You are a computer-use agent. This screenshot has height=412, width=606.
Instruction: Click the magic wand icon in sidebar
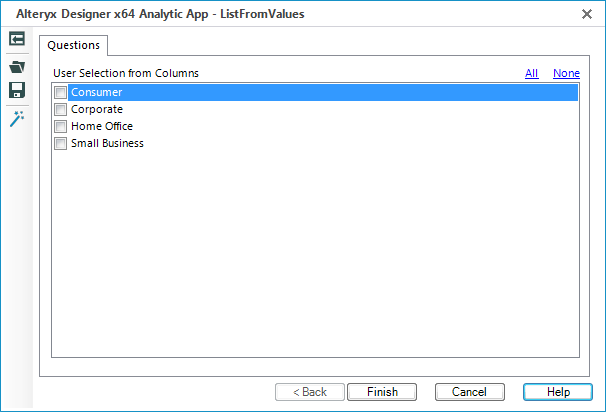pos(17,119)
